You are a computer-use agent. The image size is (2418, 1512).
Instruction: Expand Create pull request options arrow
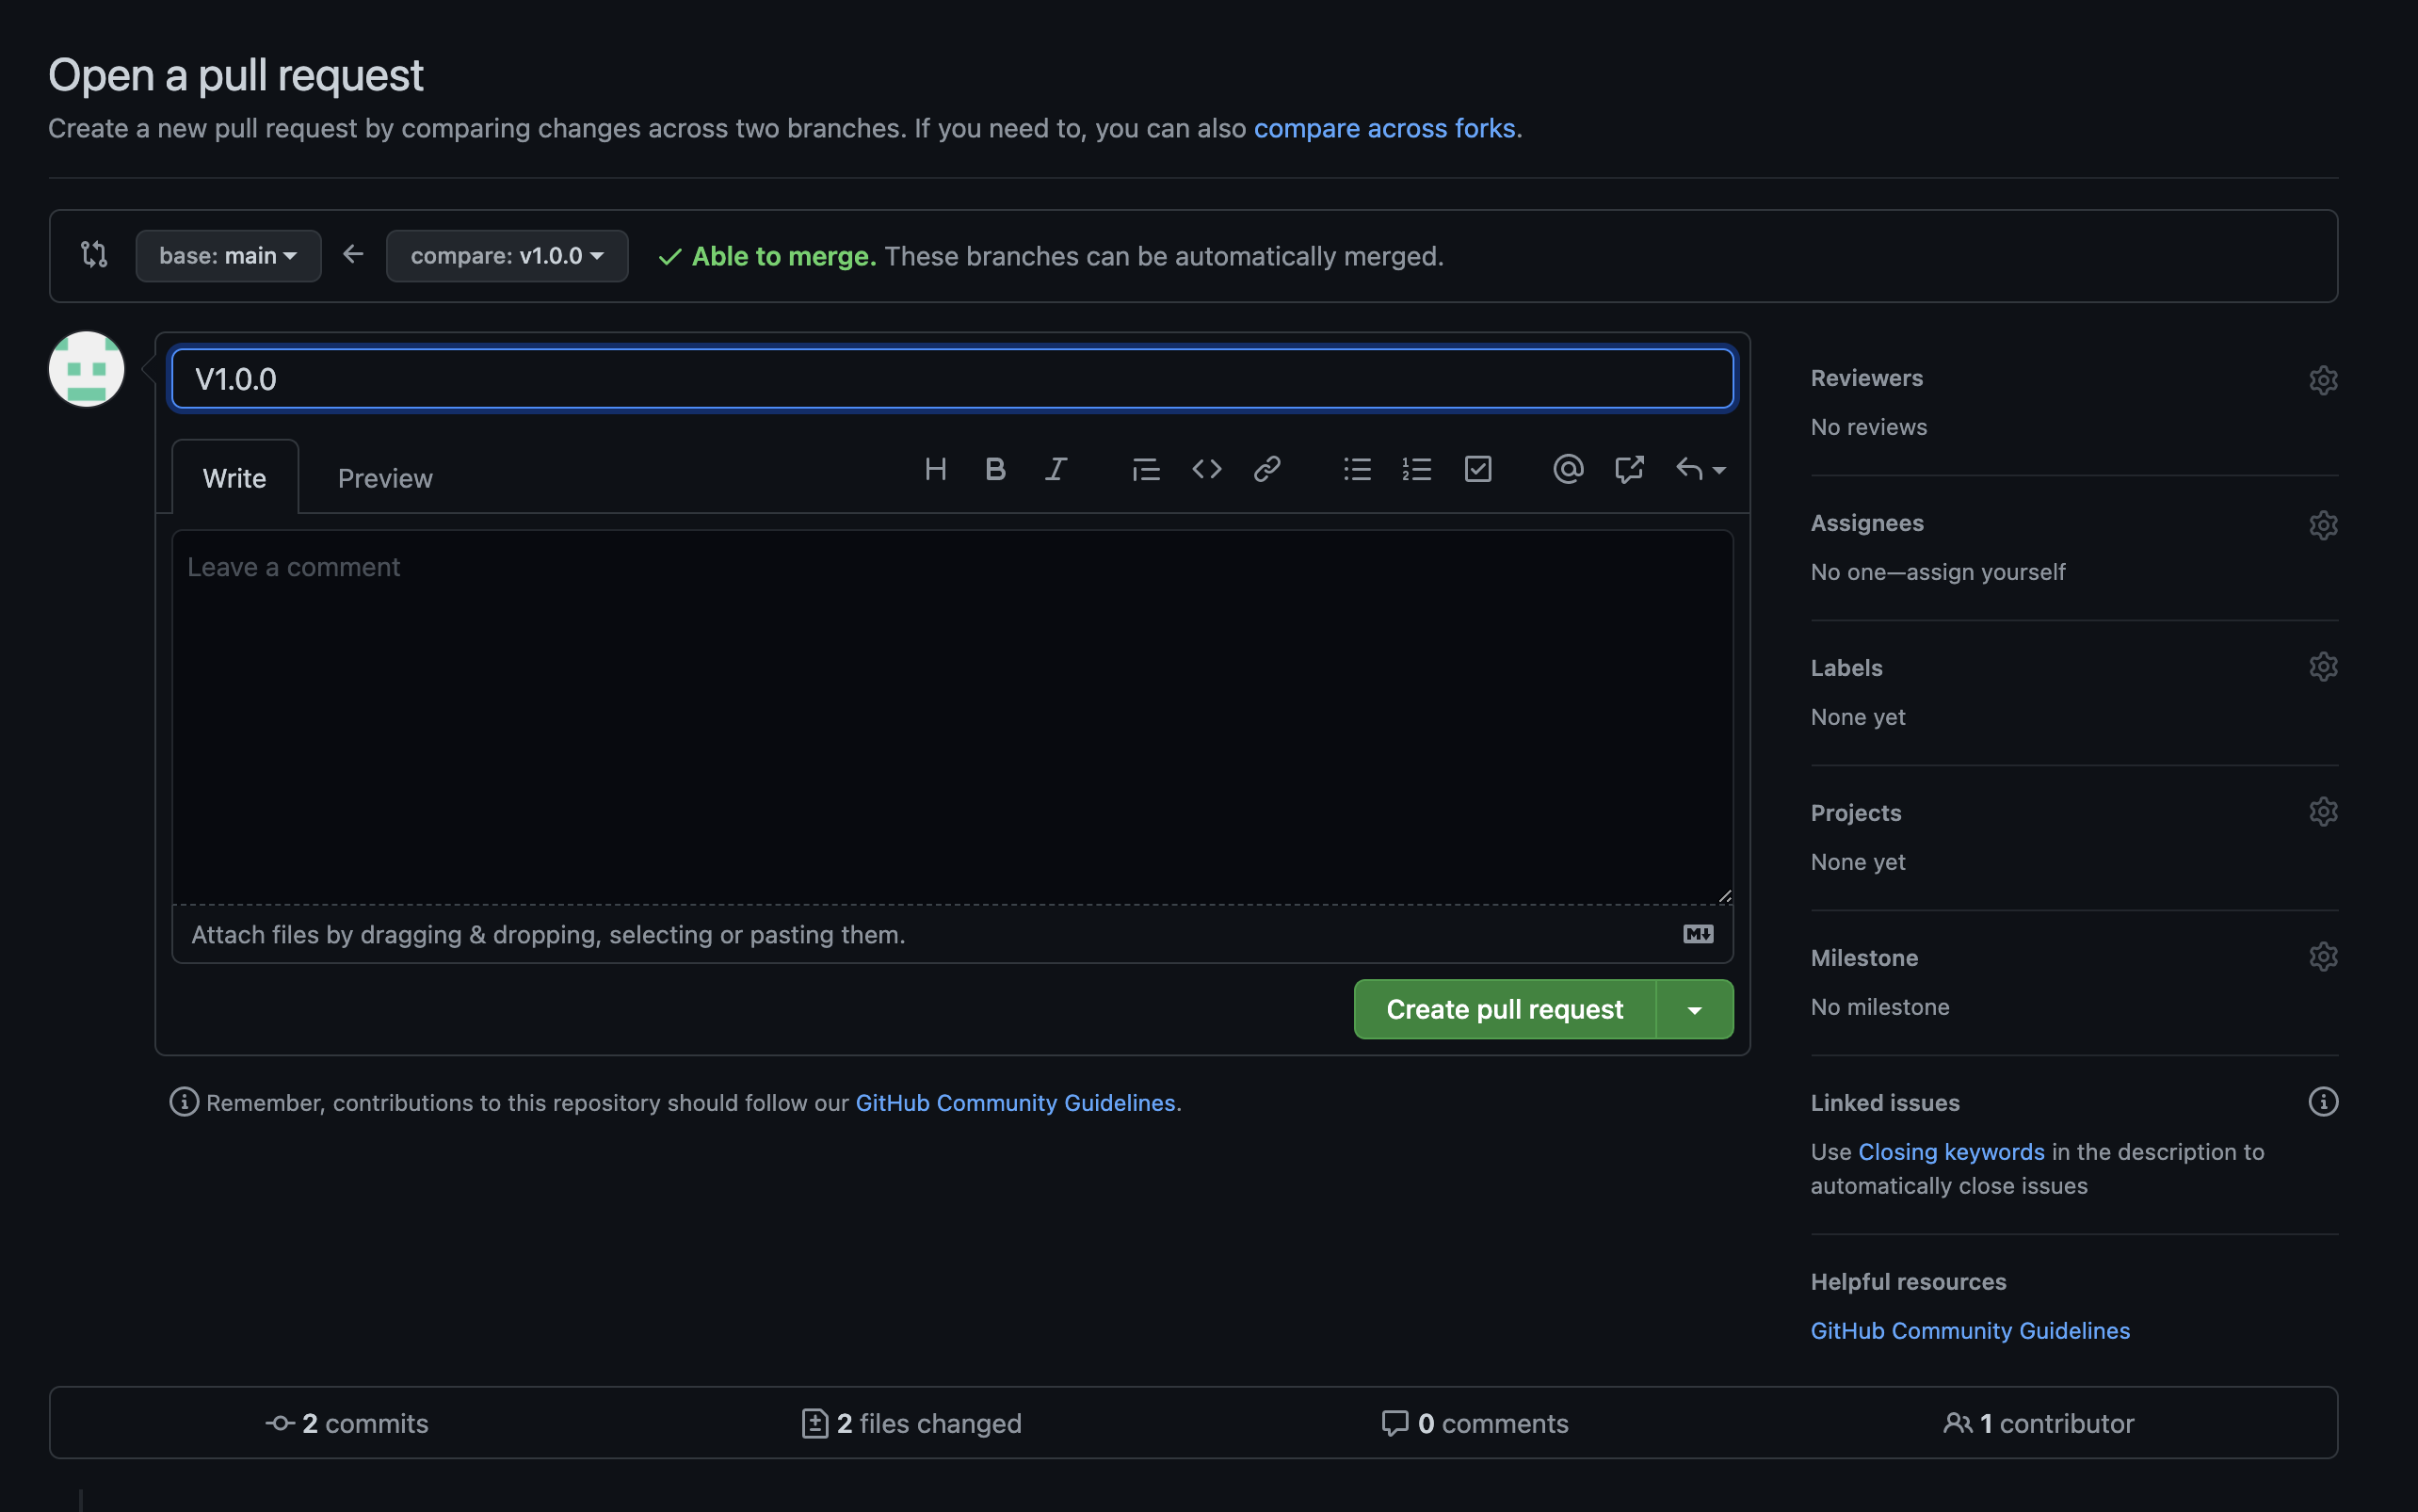1695,1010
